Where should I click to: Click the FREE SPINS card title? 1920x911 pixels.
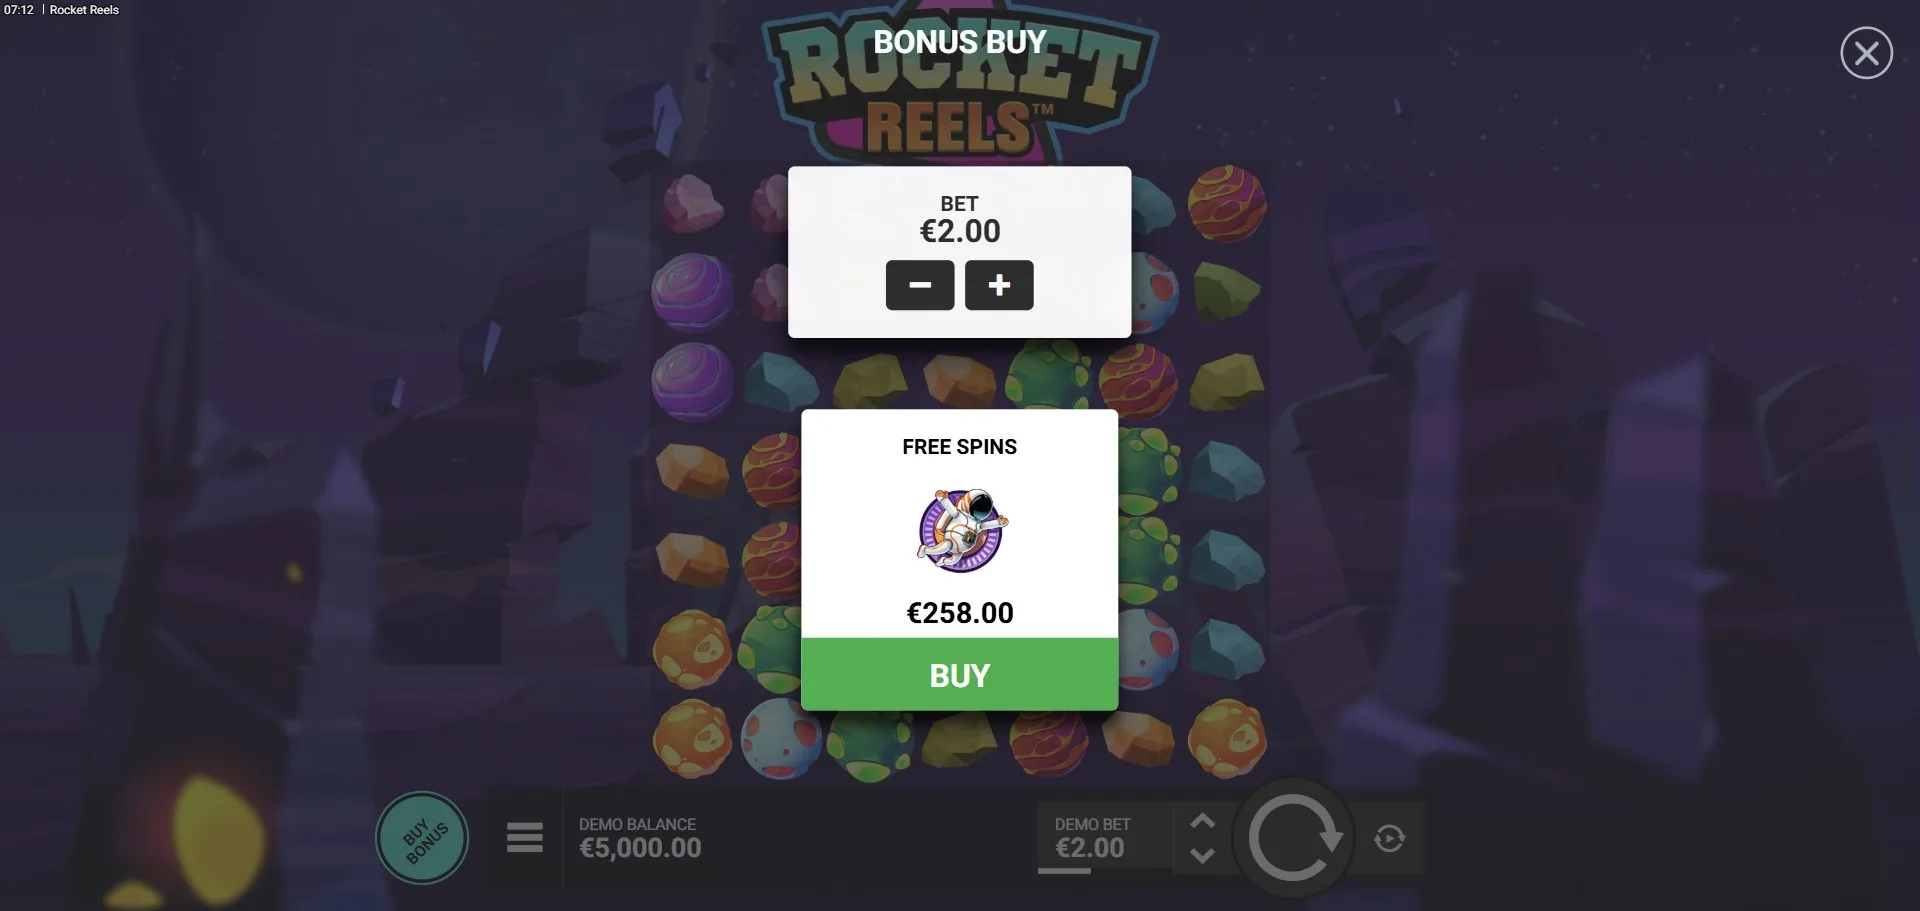[959, 447]
